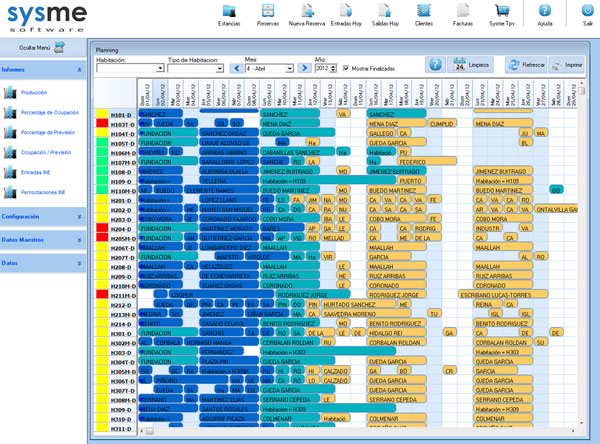Click the planning help question-mark button
600x444 pixels.
tap(435, 65)
